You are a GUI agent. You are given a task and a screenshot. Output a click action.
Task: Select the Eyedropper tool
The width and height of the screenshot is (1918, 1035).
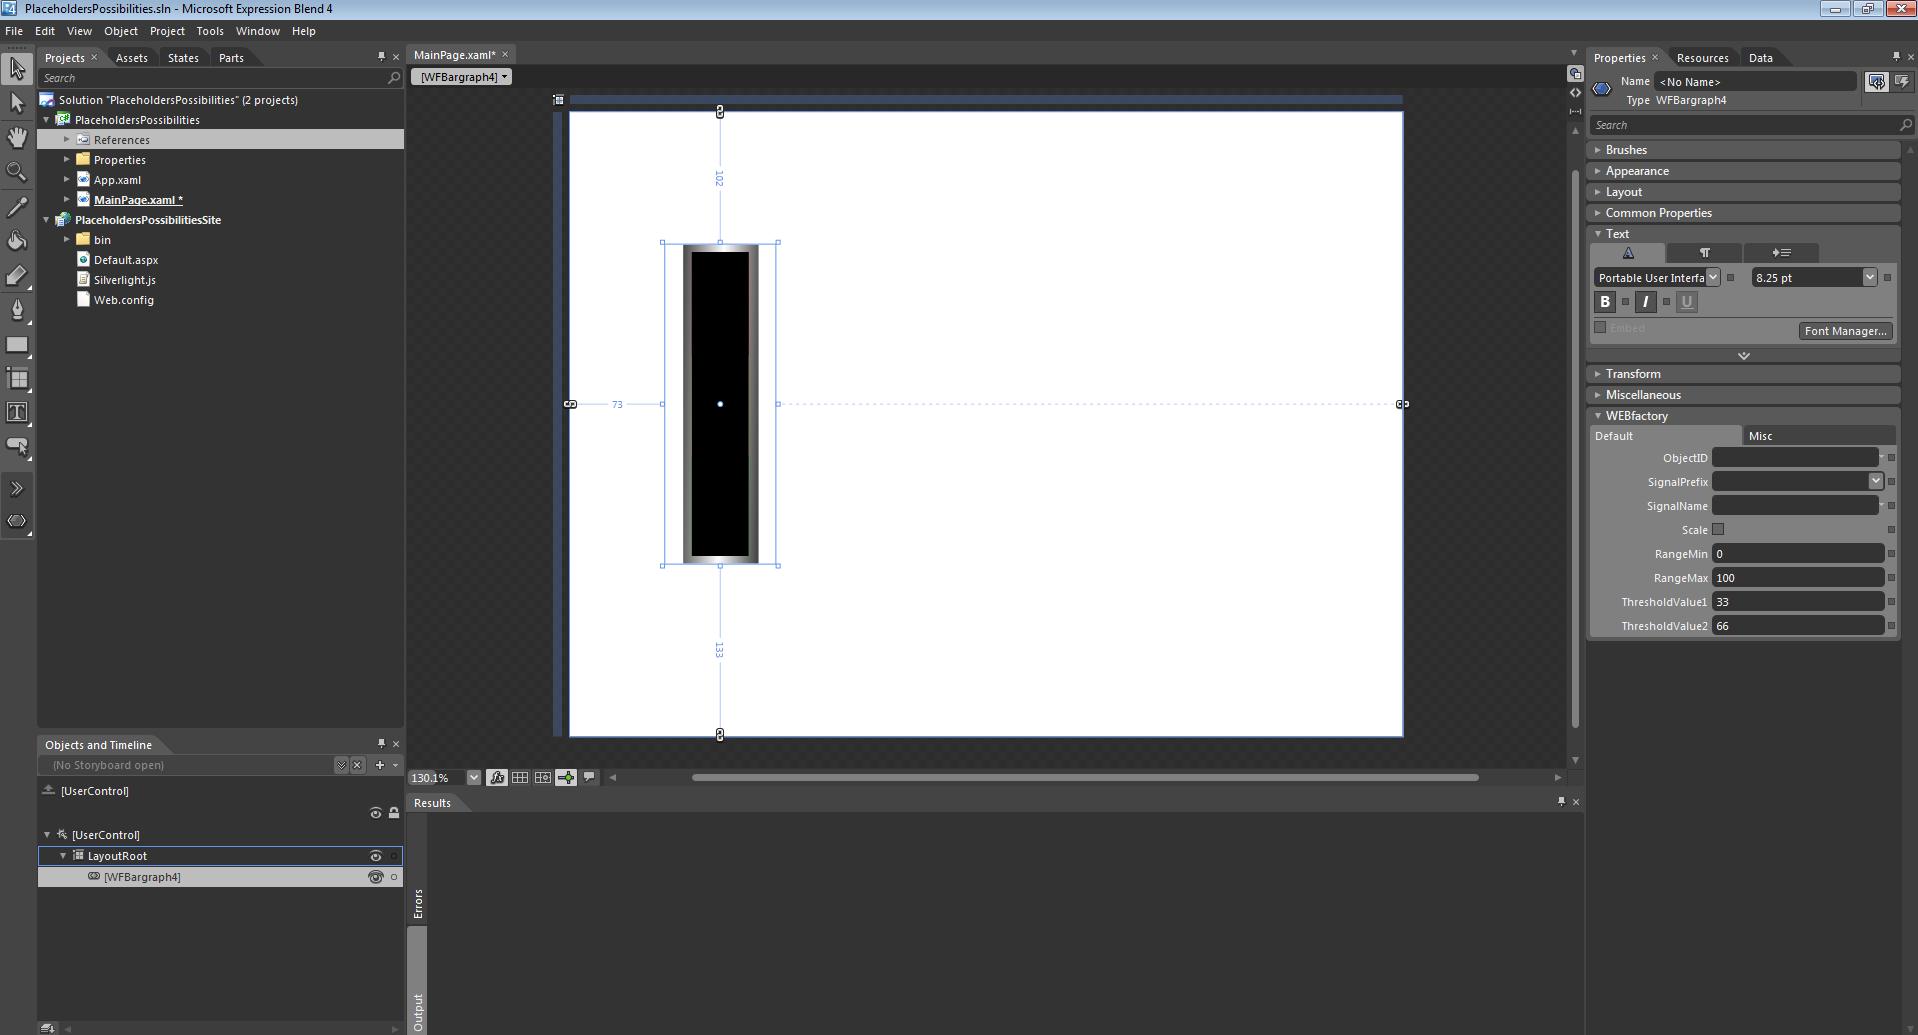pos(17,207)
